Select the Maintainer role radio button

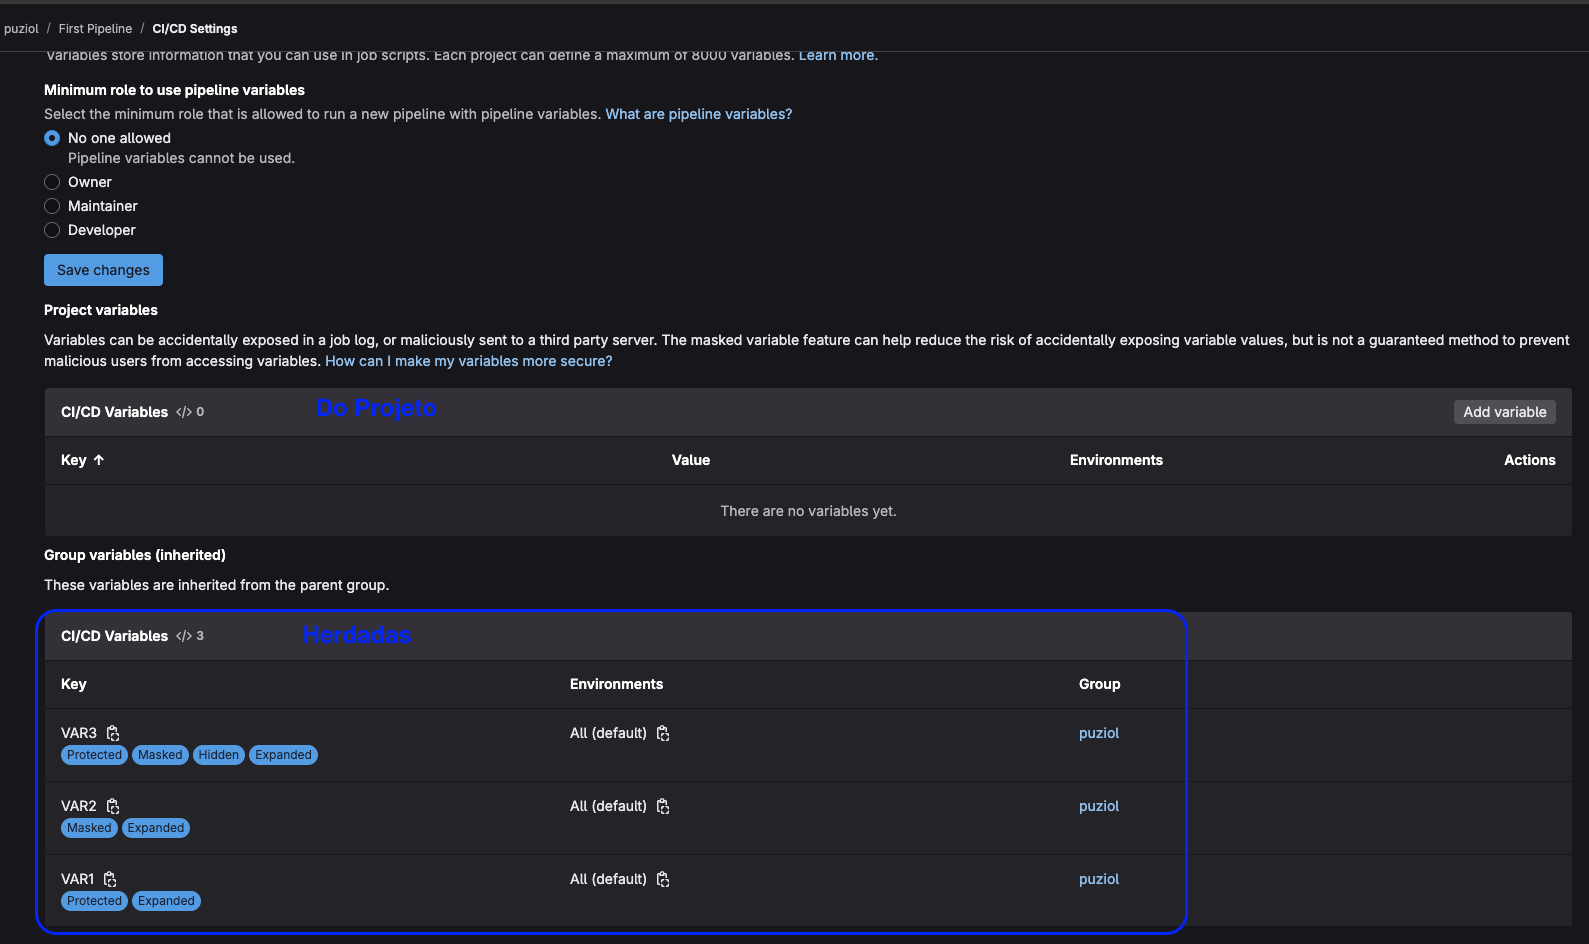[x=52, y=206]
